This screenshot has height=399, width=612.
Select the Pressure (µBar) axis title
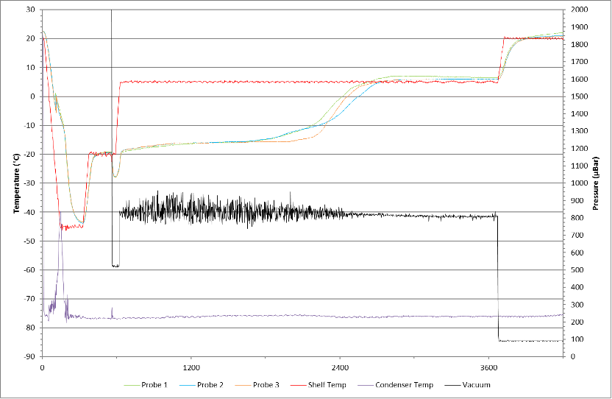point(595,183)
